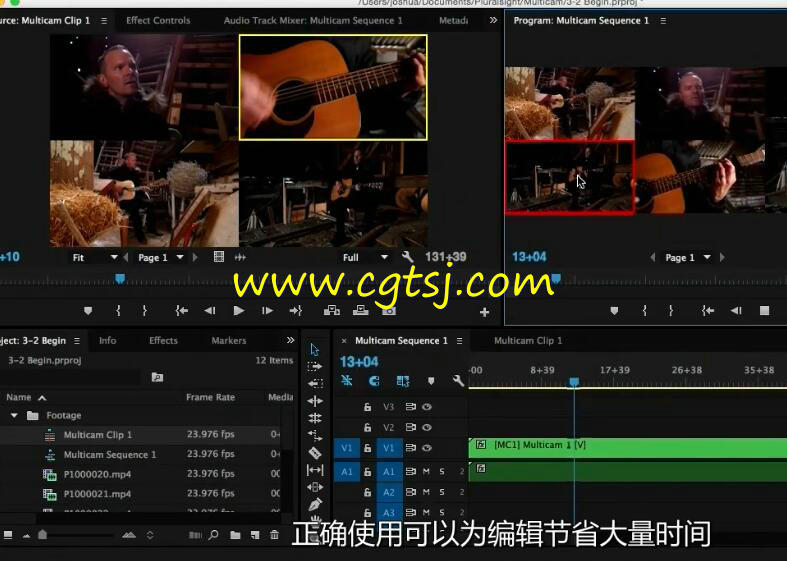Click Drag Video Only filmstrip icon

pos(219,257)
